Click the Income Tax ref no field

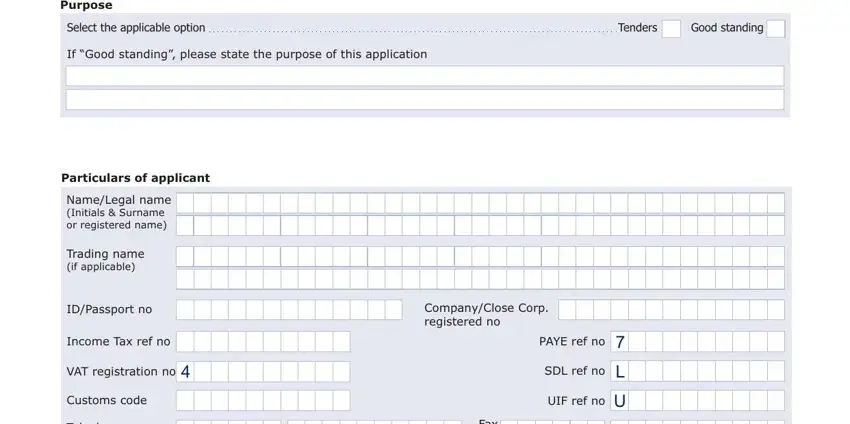[x=263, y=342]
